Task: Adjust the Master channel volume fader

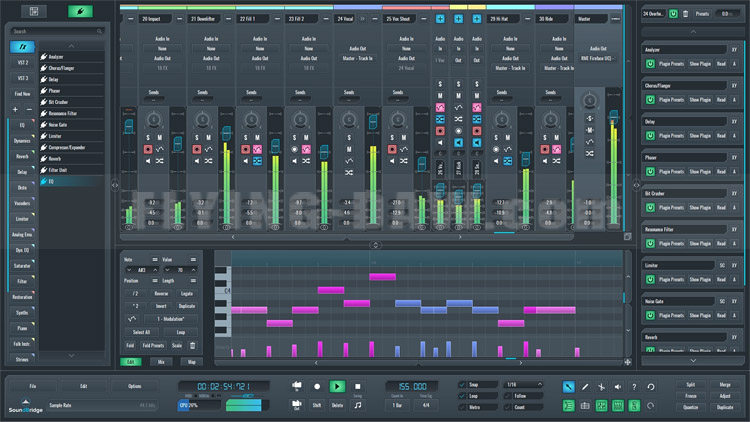Action: point(614,116)
